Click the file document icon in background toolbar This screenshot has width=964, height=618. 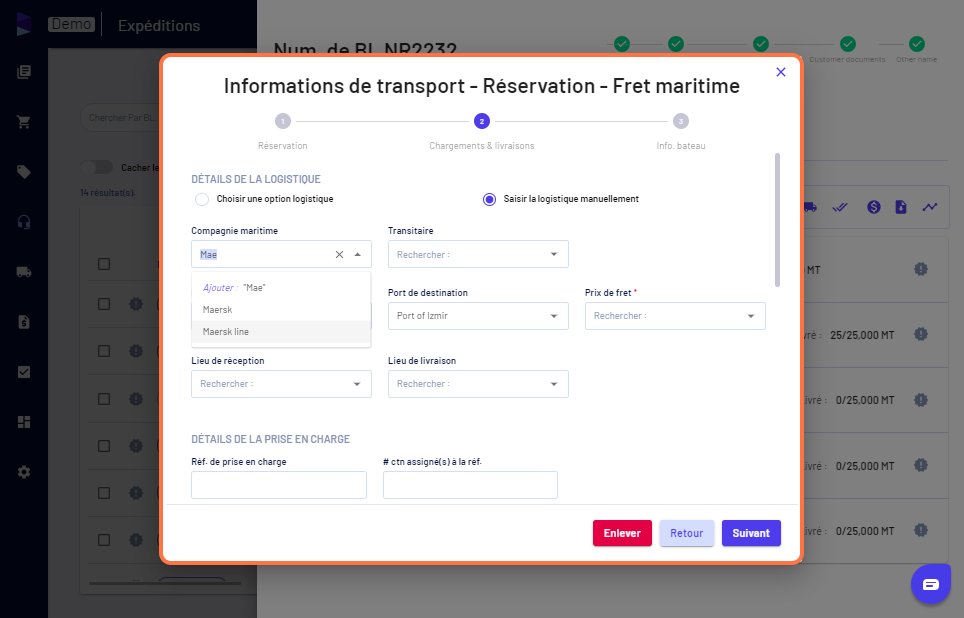tap(901, 207)
